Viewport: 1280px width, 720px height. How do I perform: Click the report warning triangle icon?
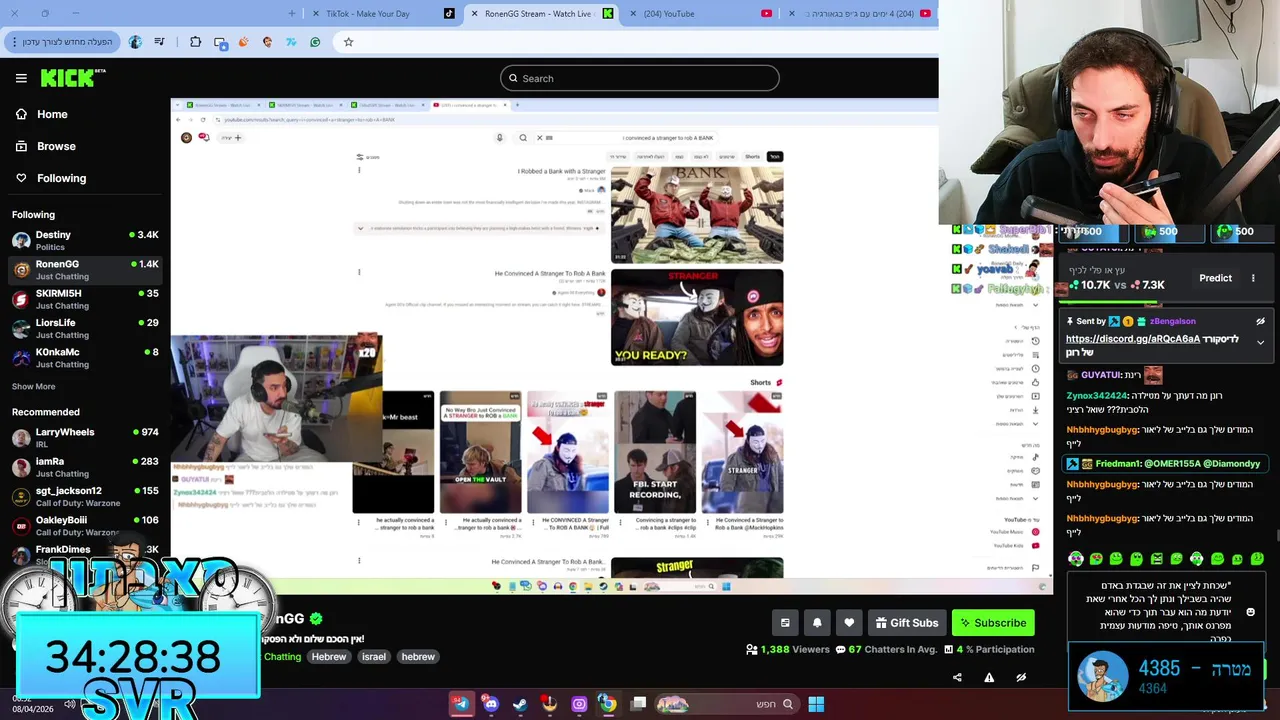989,677
